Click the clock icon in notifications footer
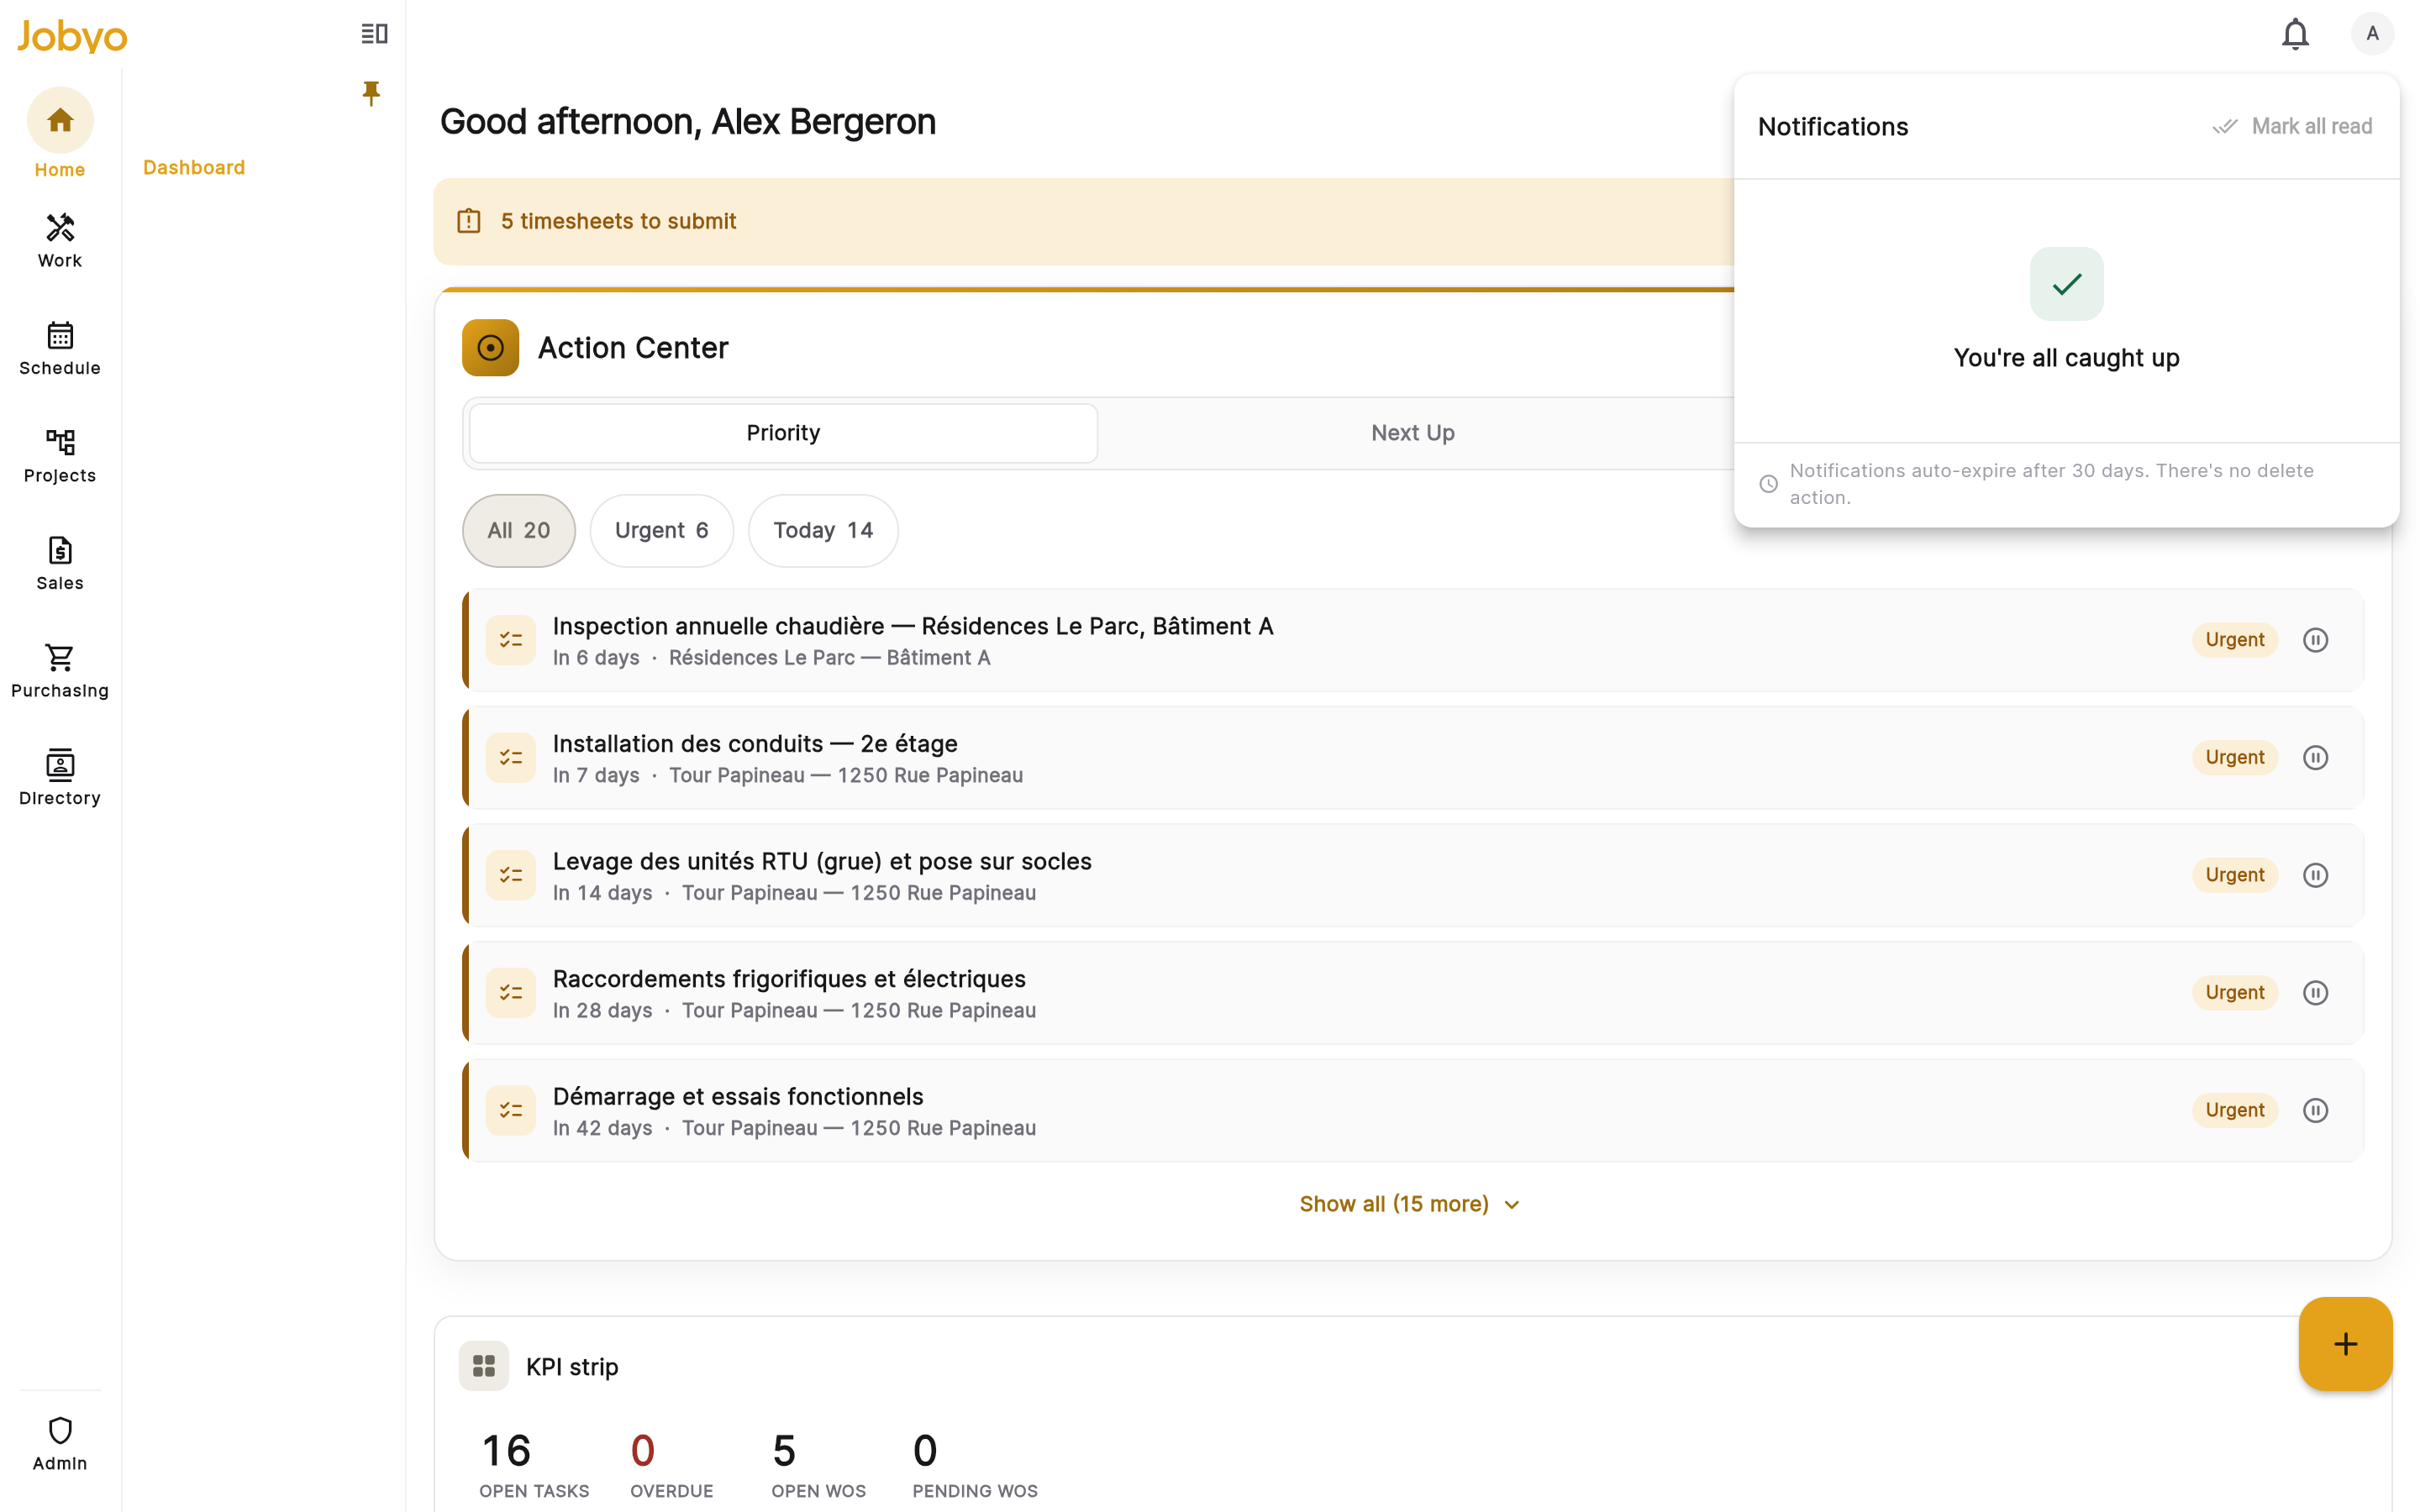 pyautogui.click(x=1768, y=484)
